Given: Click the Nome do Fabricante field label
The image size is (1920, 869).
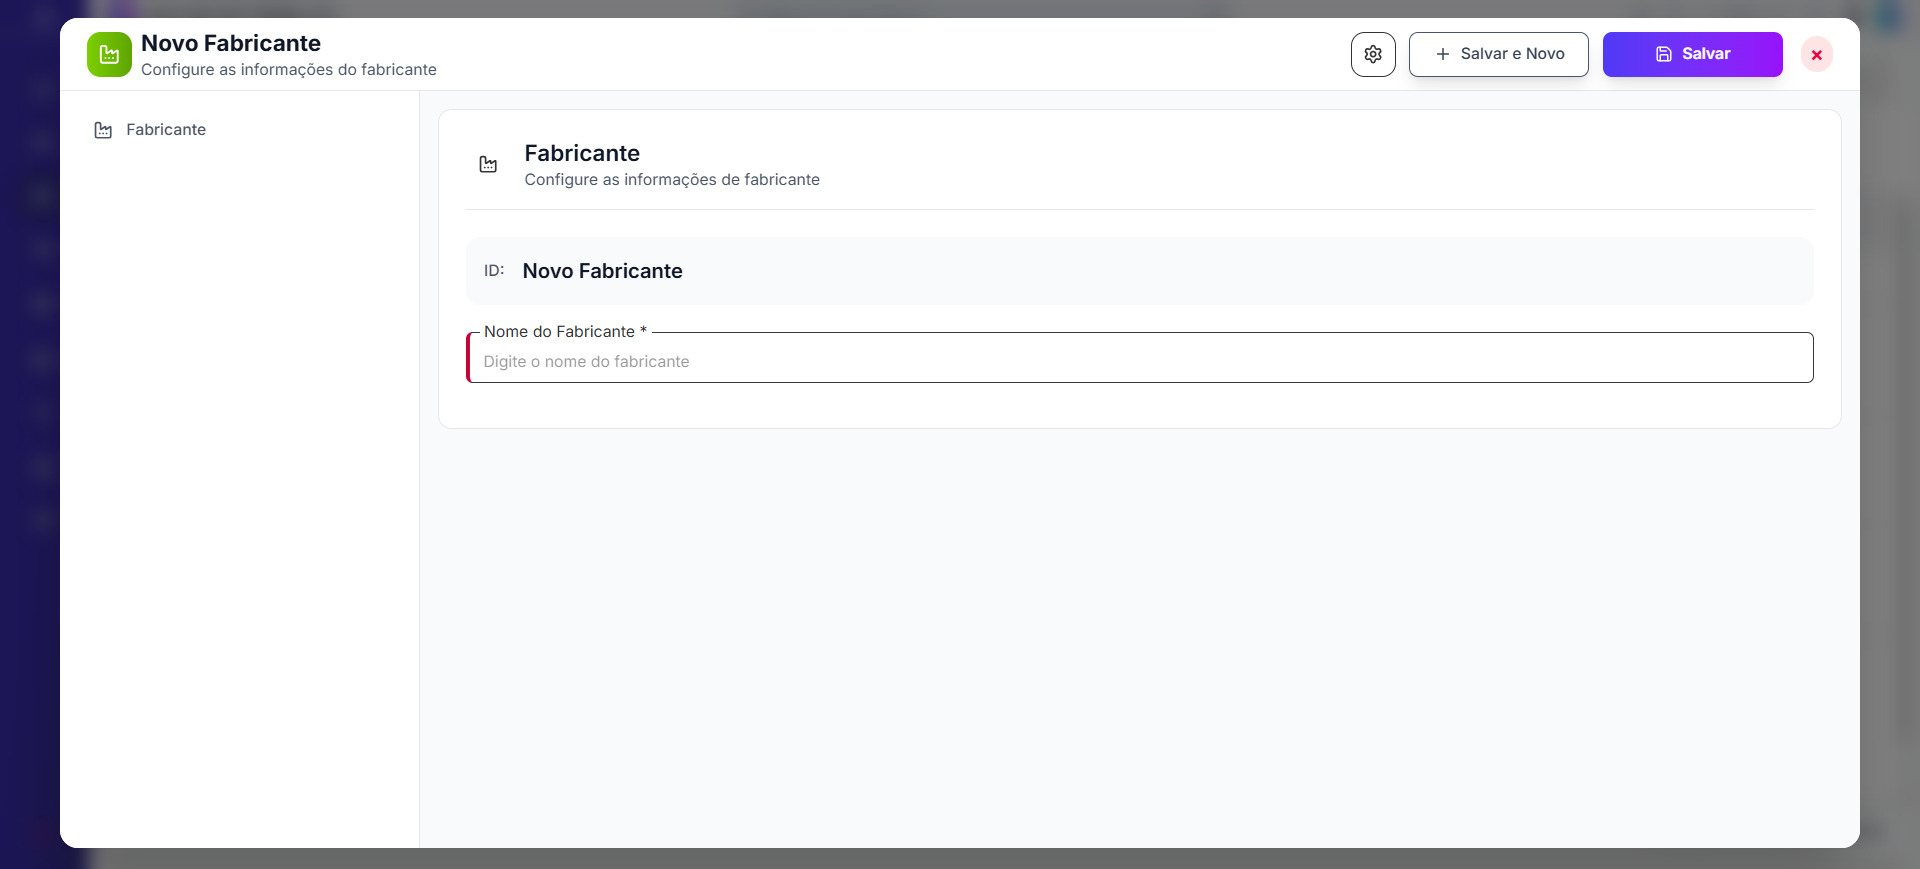Looking at the screenshot, I should pyautogui.click(x=559, y=332).
